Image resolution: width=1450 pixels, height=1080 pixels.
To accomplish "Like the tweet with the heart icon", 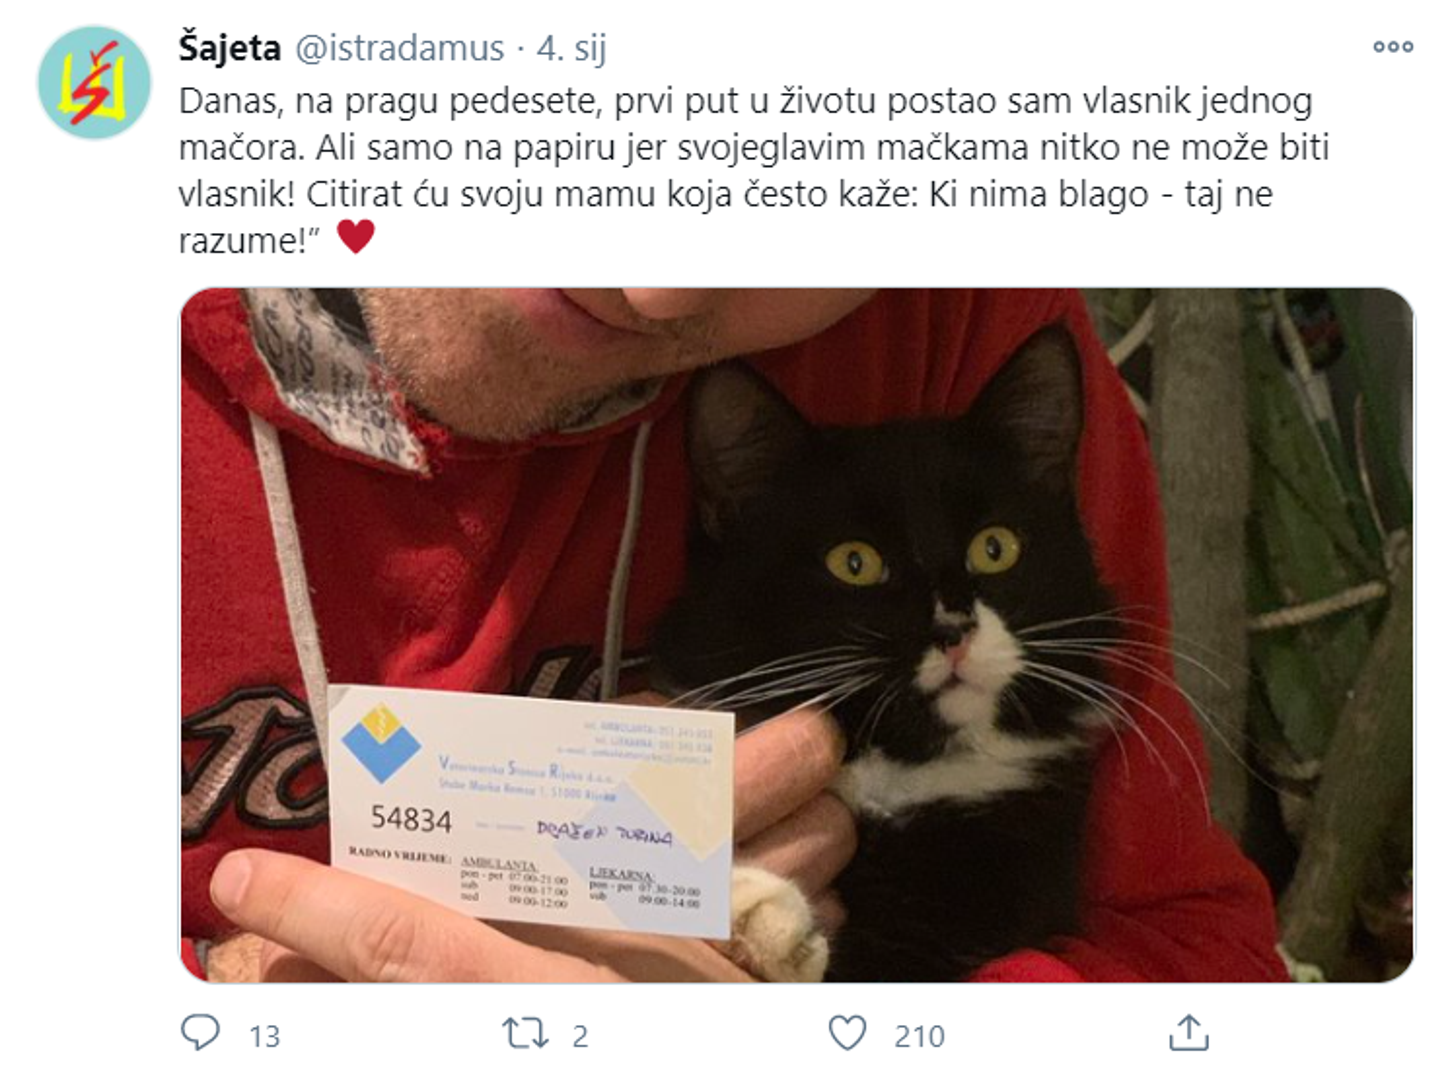I will 848,1034.
